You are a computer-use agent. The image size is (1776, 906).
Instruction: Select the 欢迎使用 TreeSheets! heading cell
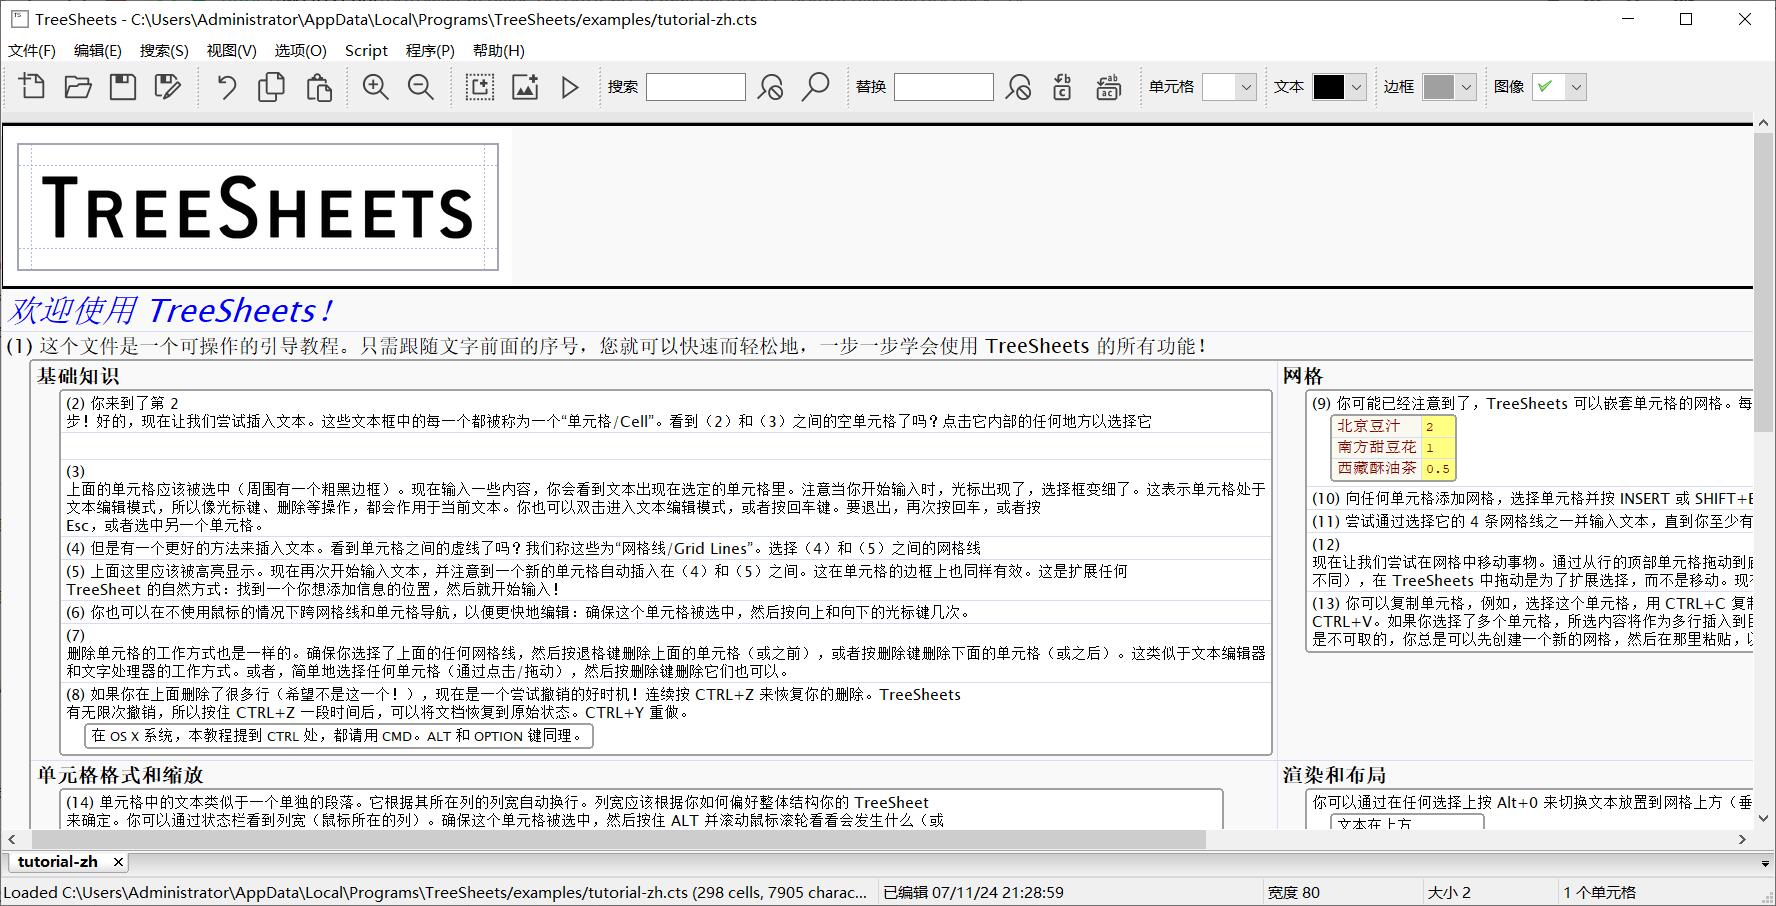point(170,310)
